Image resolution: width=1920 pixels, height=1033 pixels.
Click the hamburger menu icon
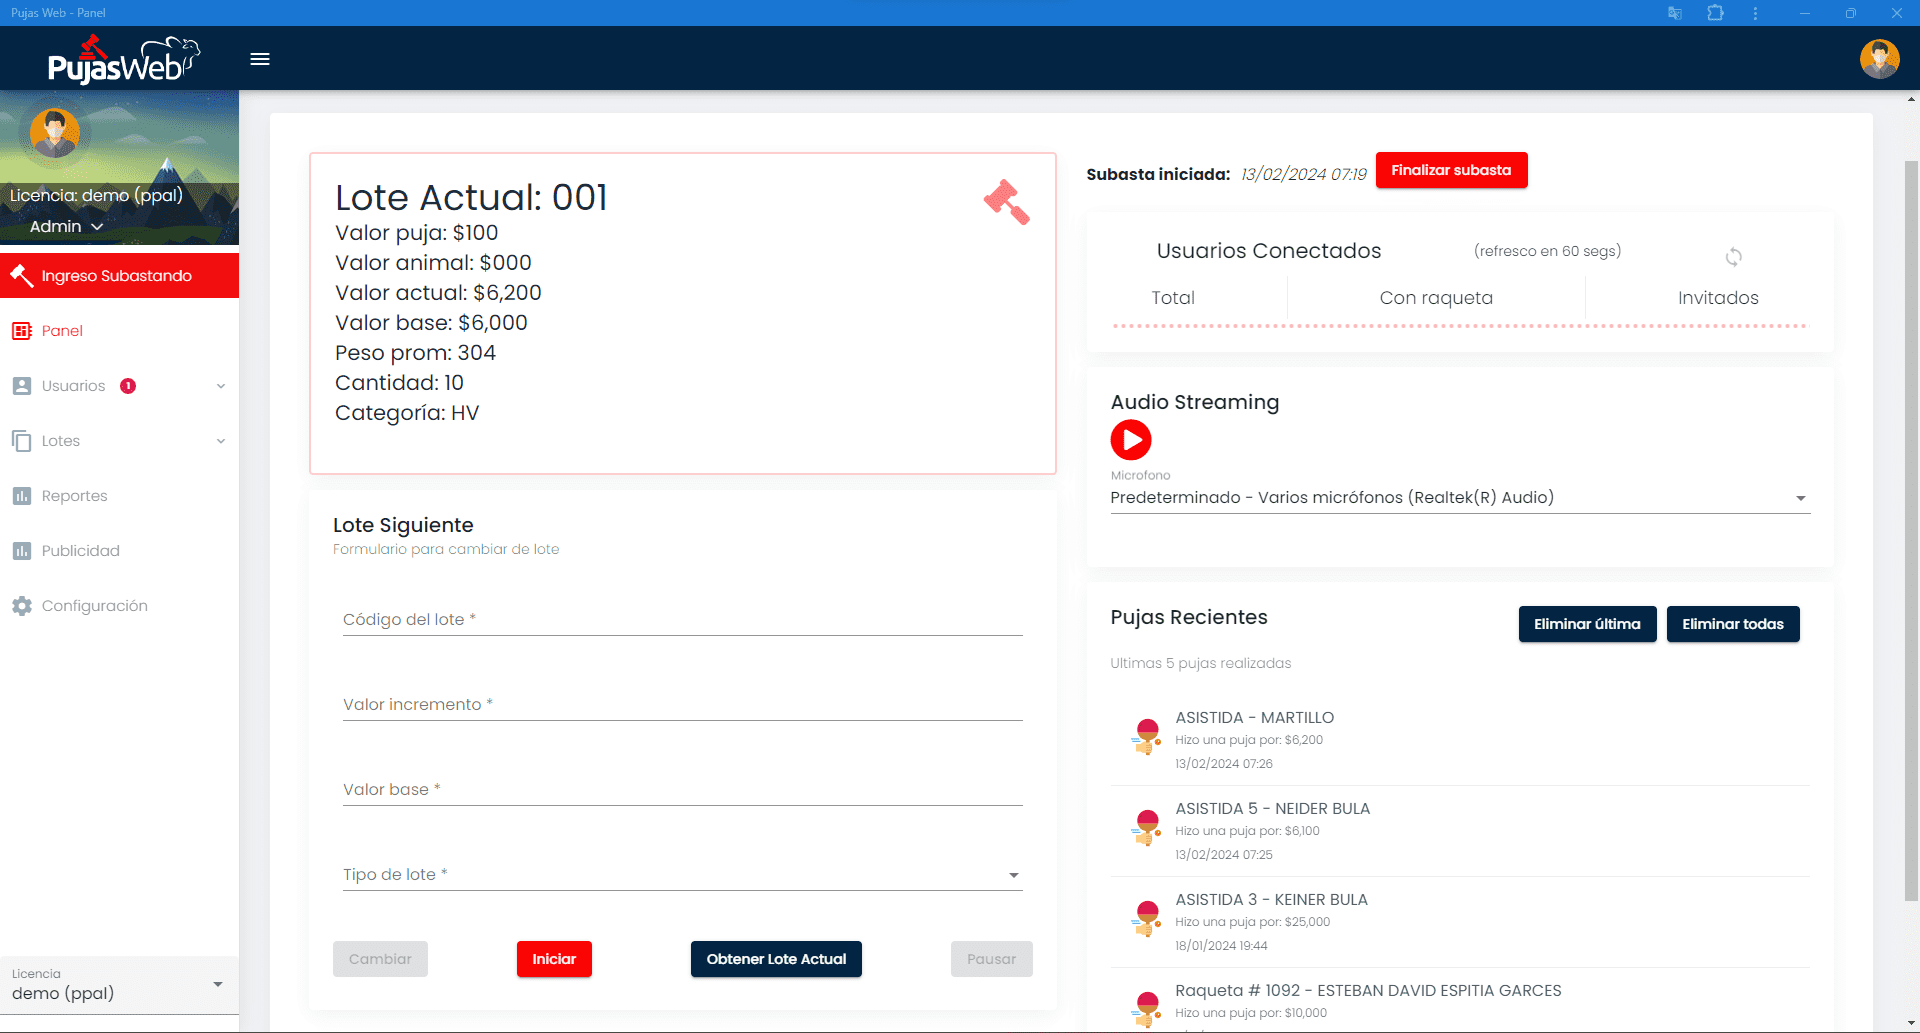260,59
